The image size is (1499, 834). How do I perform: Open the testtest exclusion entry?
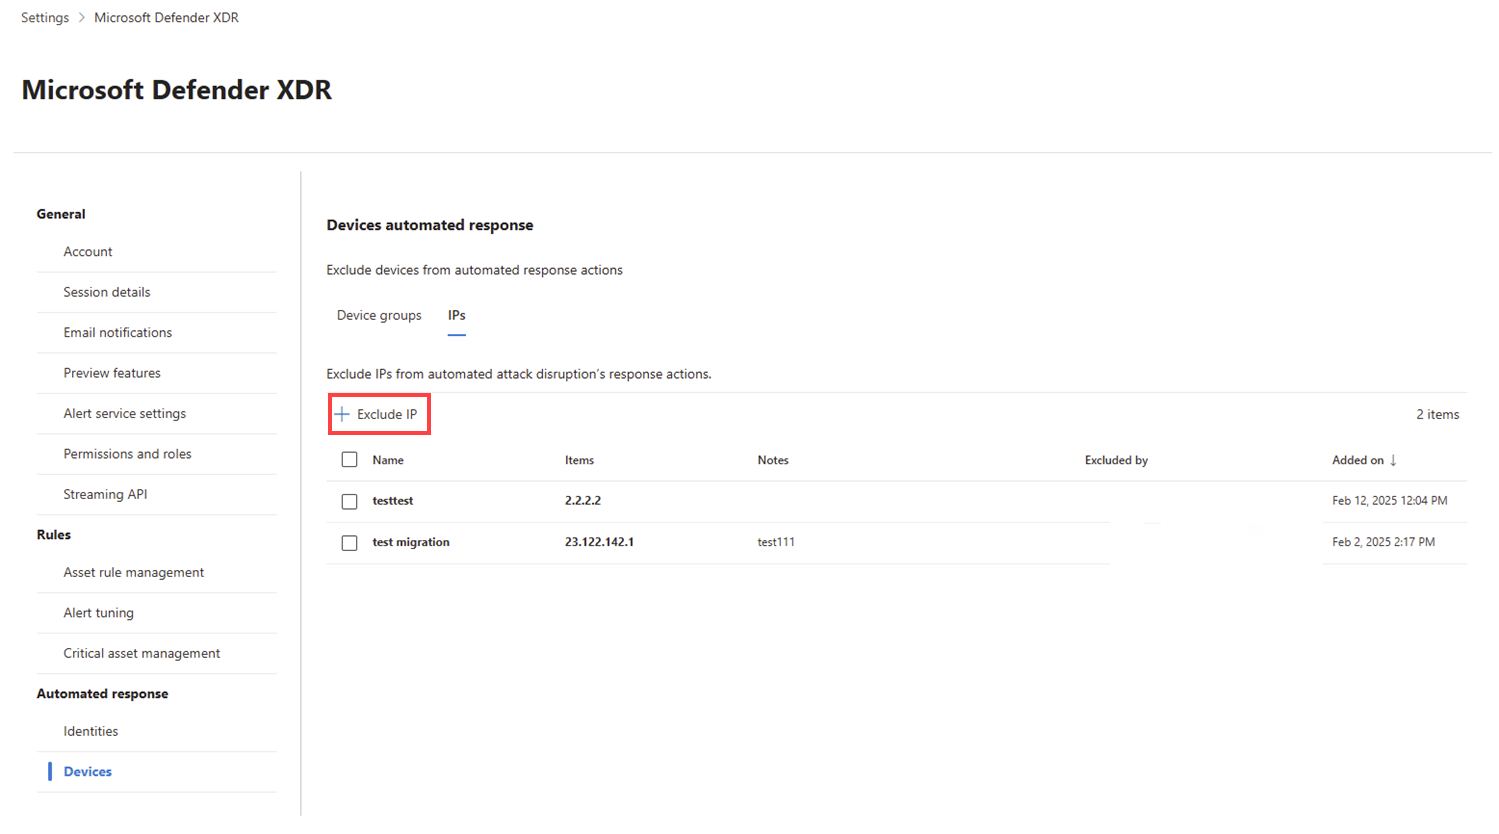[x=393, y=501]
